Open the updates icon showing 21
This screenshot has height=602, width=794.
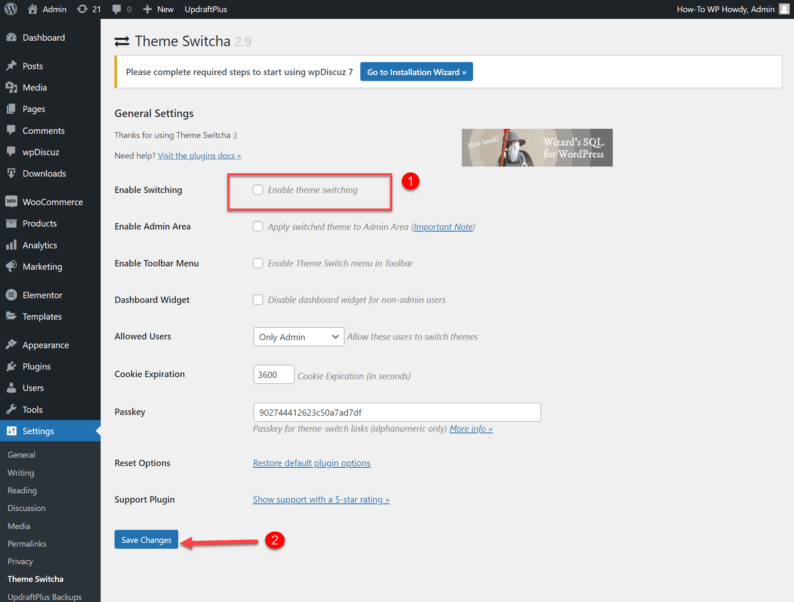tap(82, 9)
